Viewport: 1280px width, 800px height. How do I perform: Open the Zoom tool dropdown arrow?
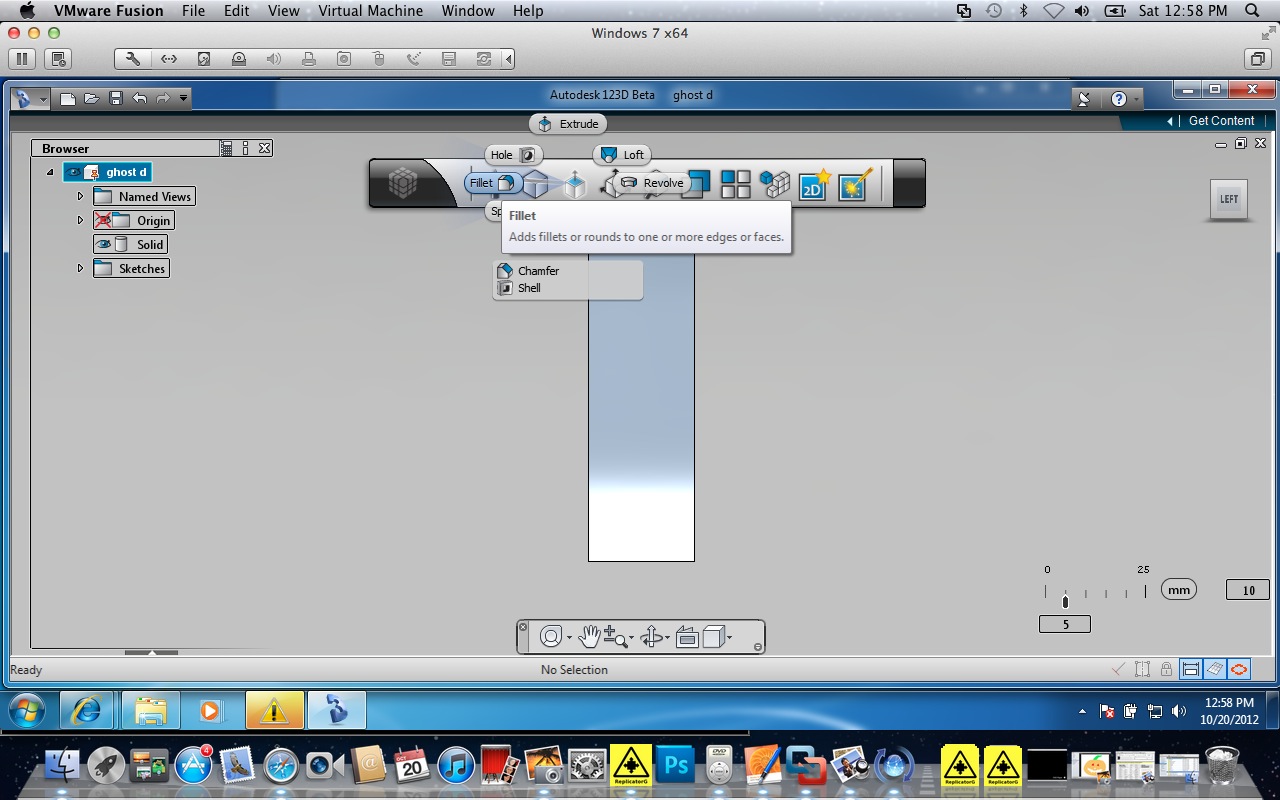tap(631, 638)
